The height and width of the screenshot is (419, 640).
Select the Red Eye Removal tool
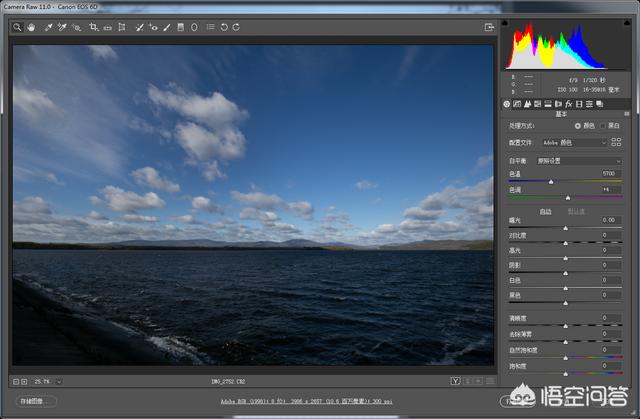pos(153,27)
